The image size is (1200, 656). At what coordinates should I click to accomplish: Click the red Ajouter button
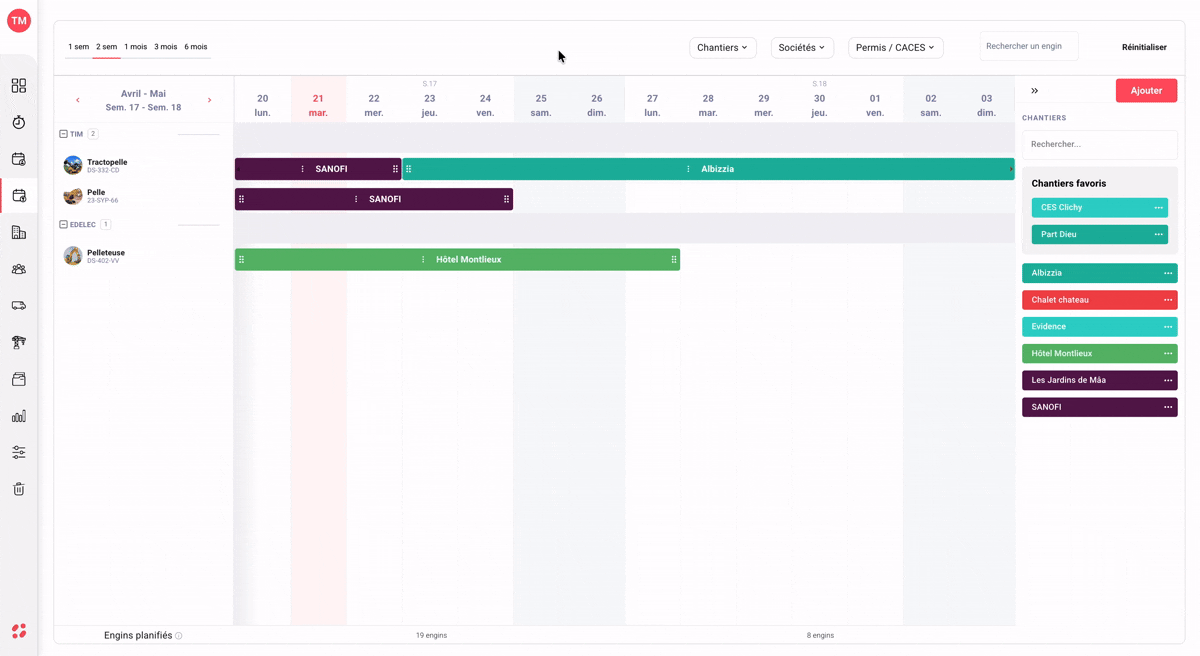coord(1146,91)
